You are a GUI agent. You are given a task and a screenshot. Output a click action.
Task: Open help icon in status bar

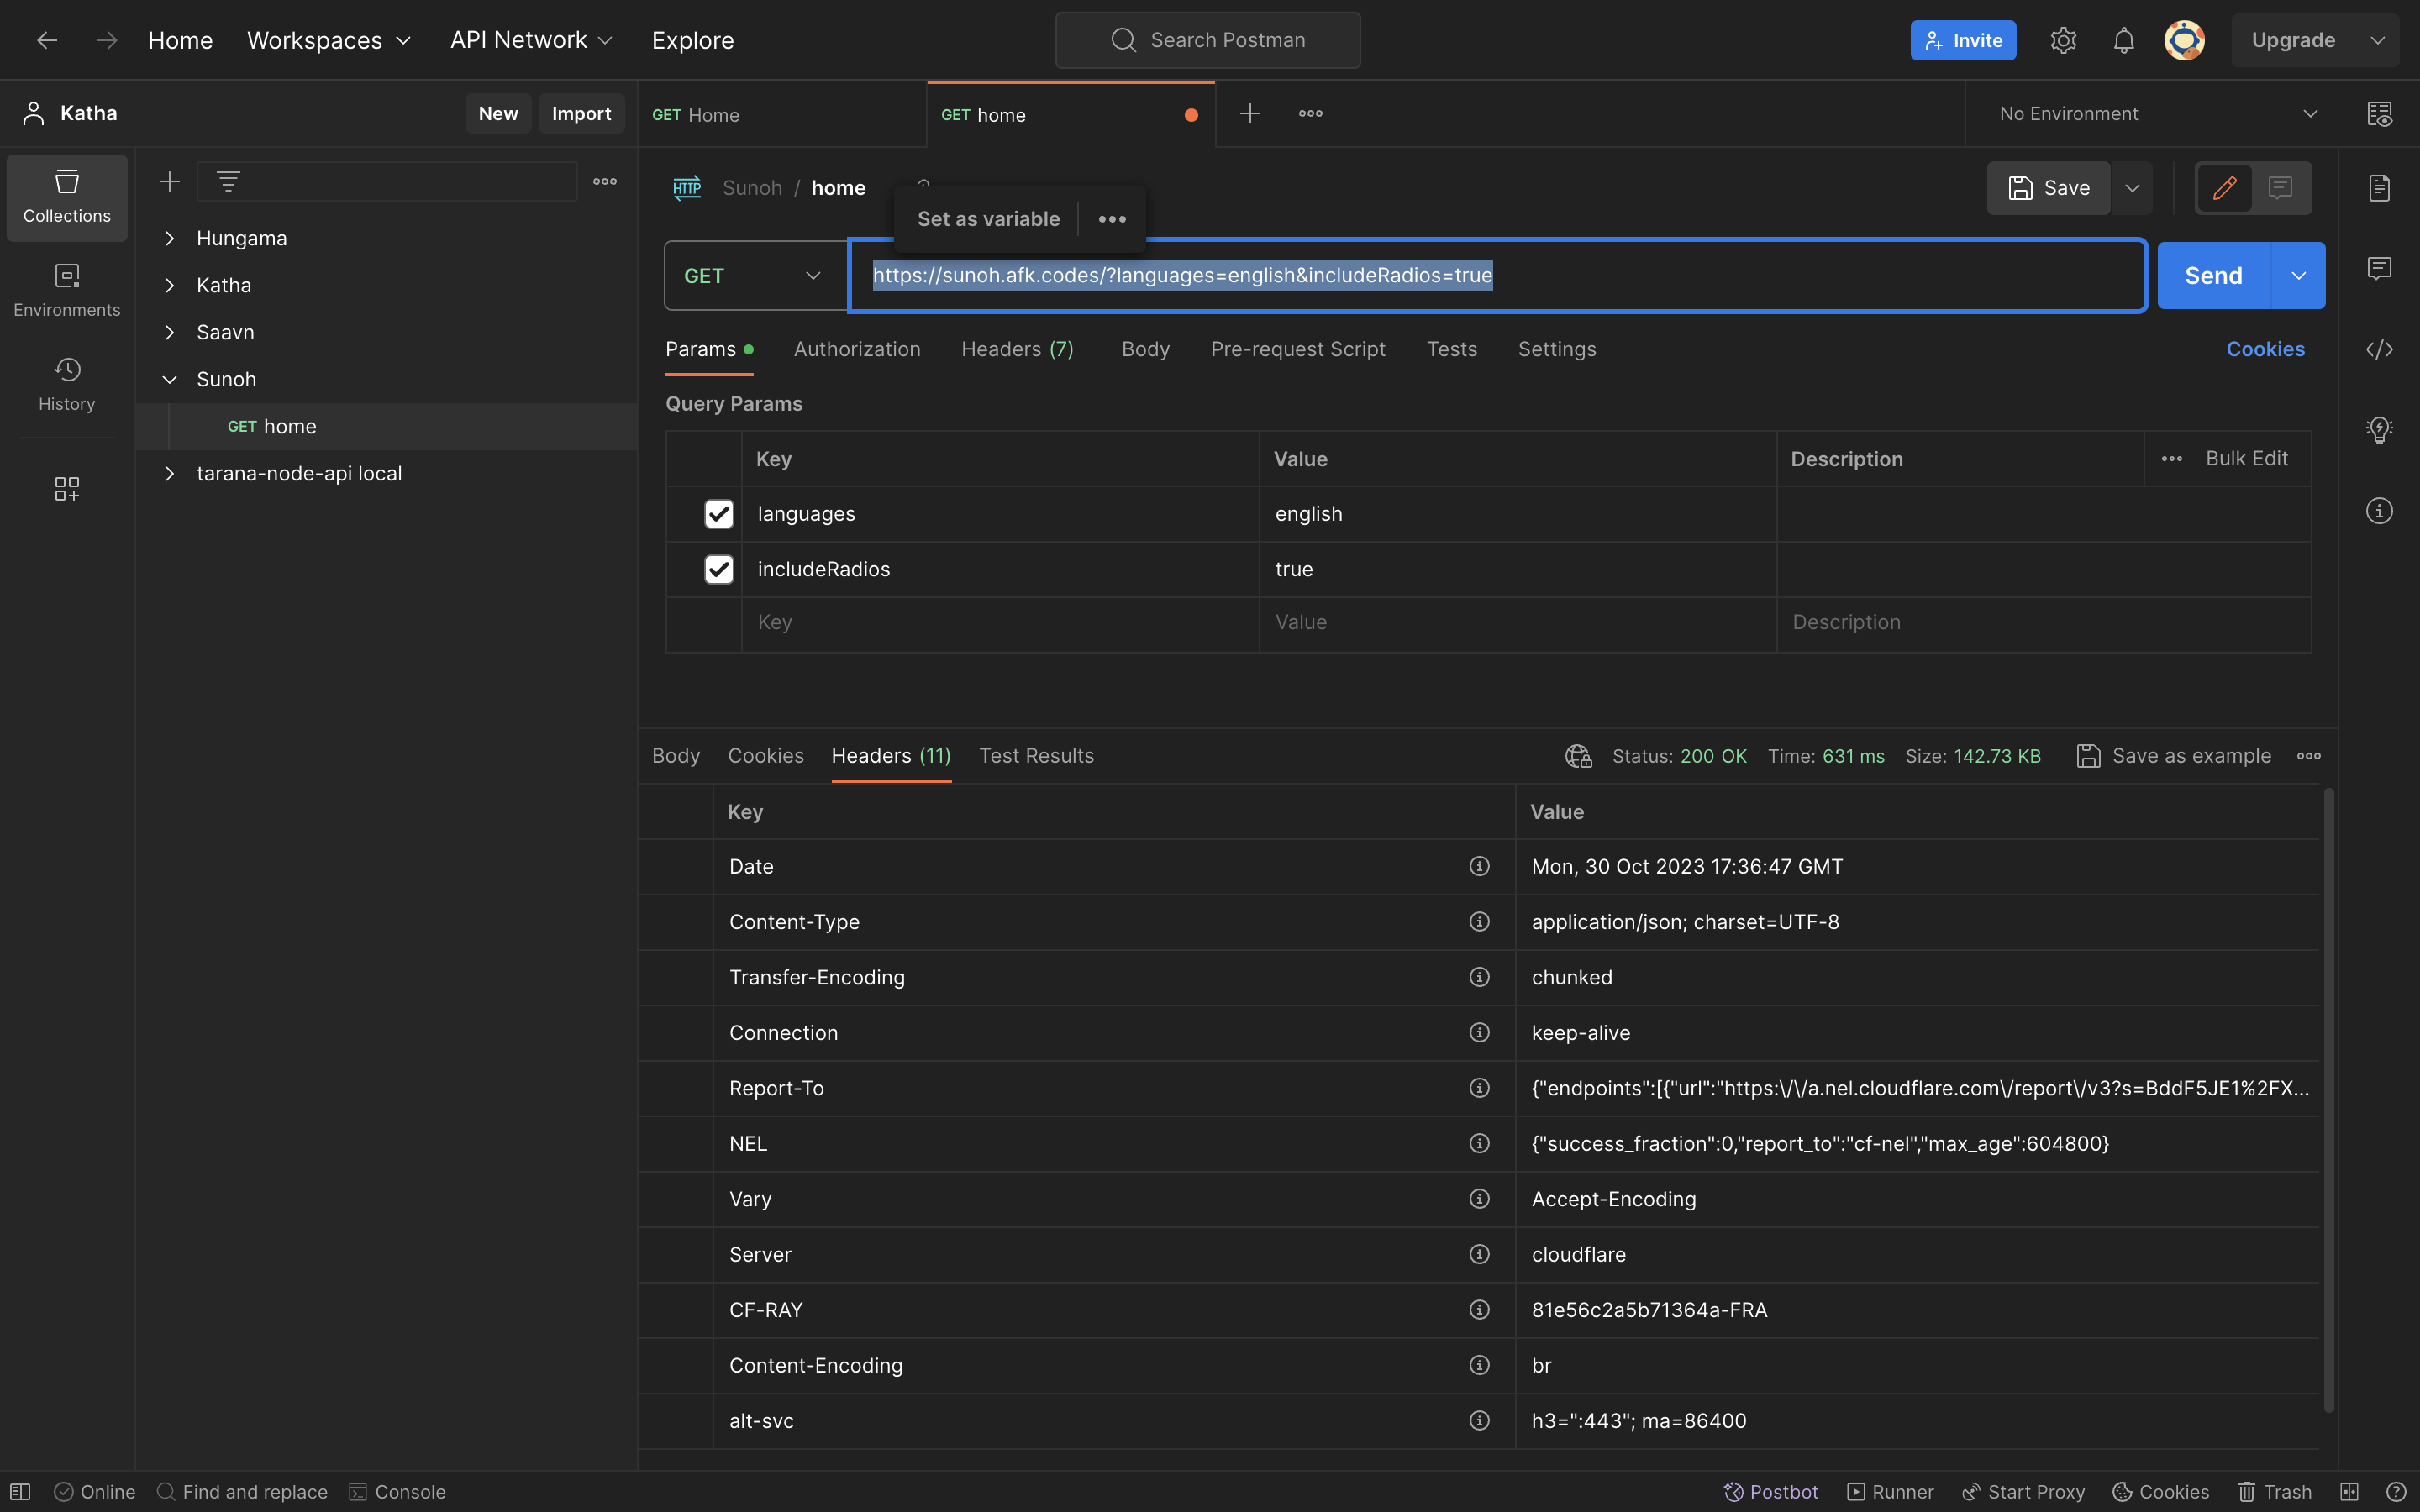click(x=2396, y=1491)
